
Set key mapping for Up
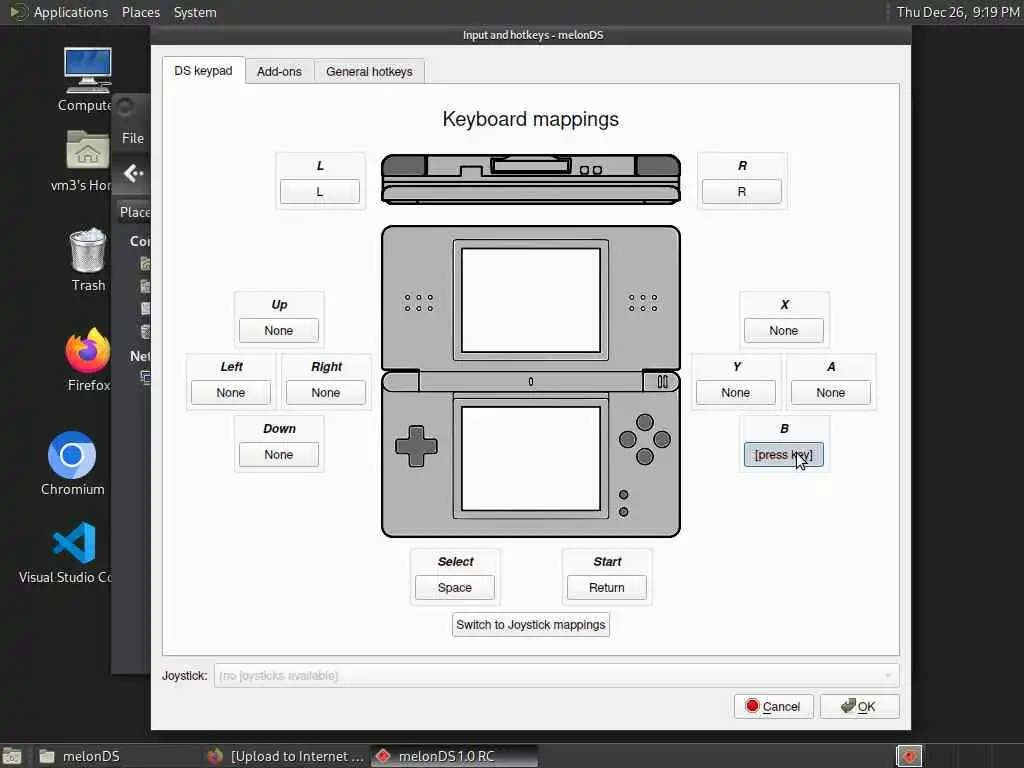coord(278,330)
